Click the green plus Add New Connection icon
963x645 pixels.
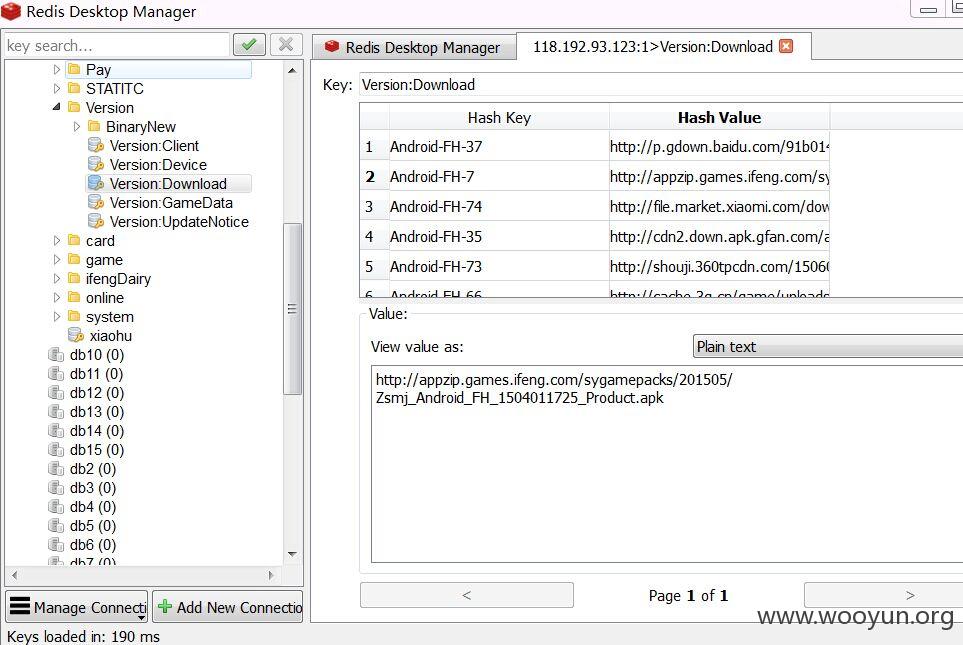point(165,606)
